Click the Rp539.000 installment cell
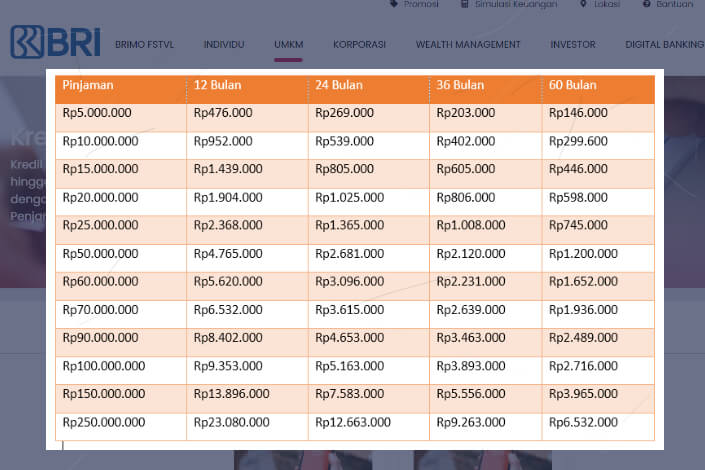This screenshot has width=705, height=470. [x=369, y=145]
